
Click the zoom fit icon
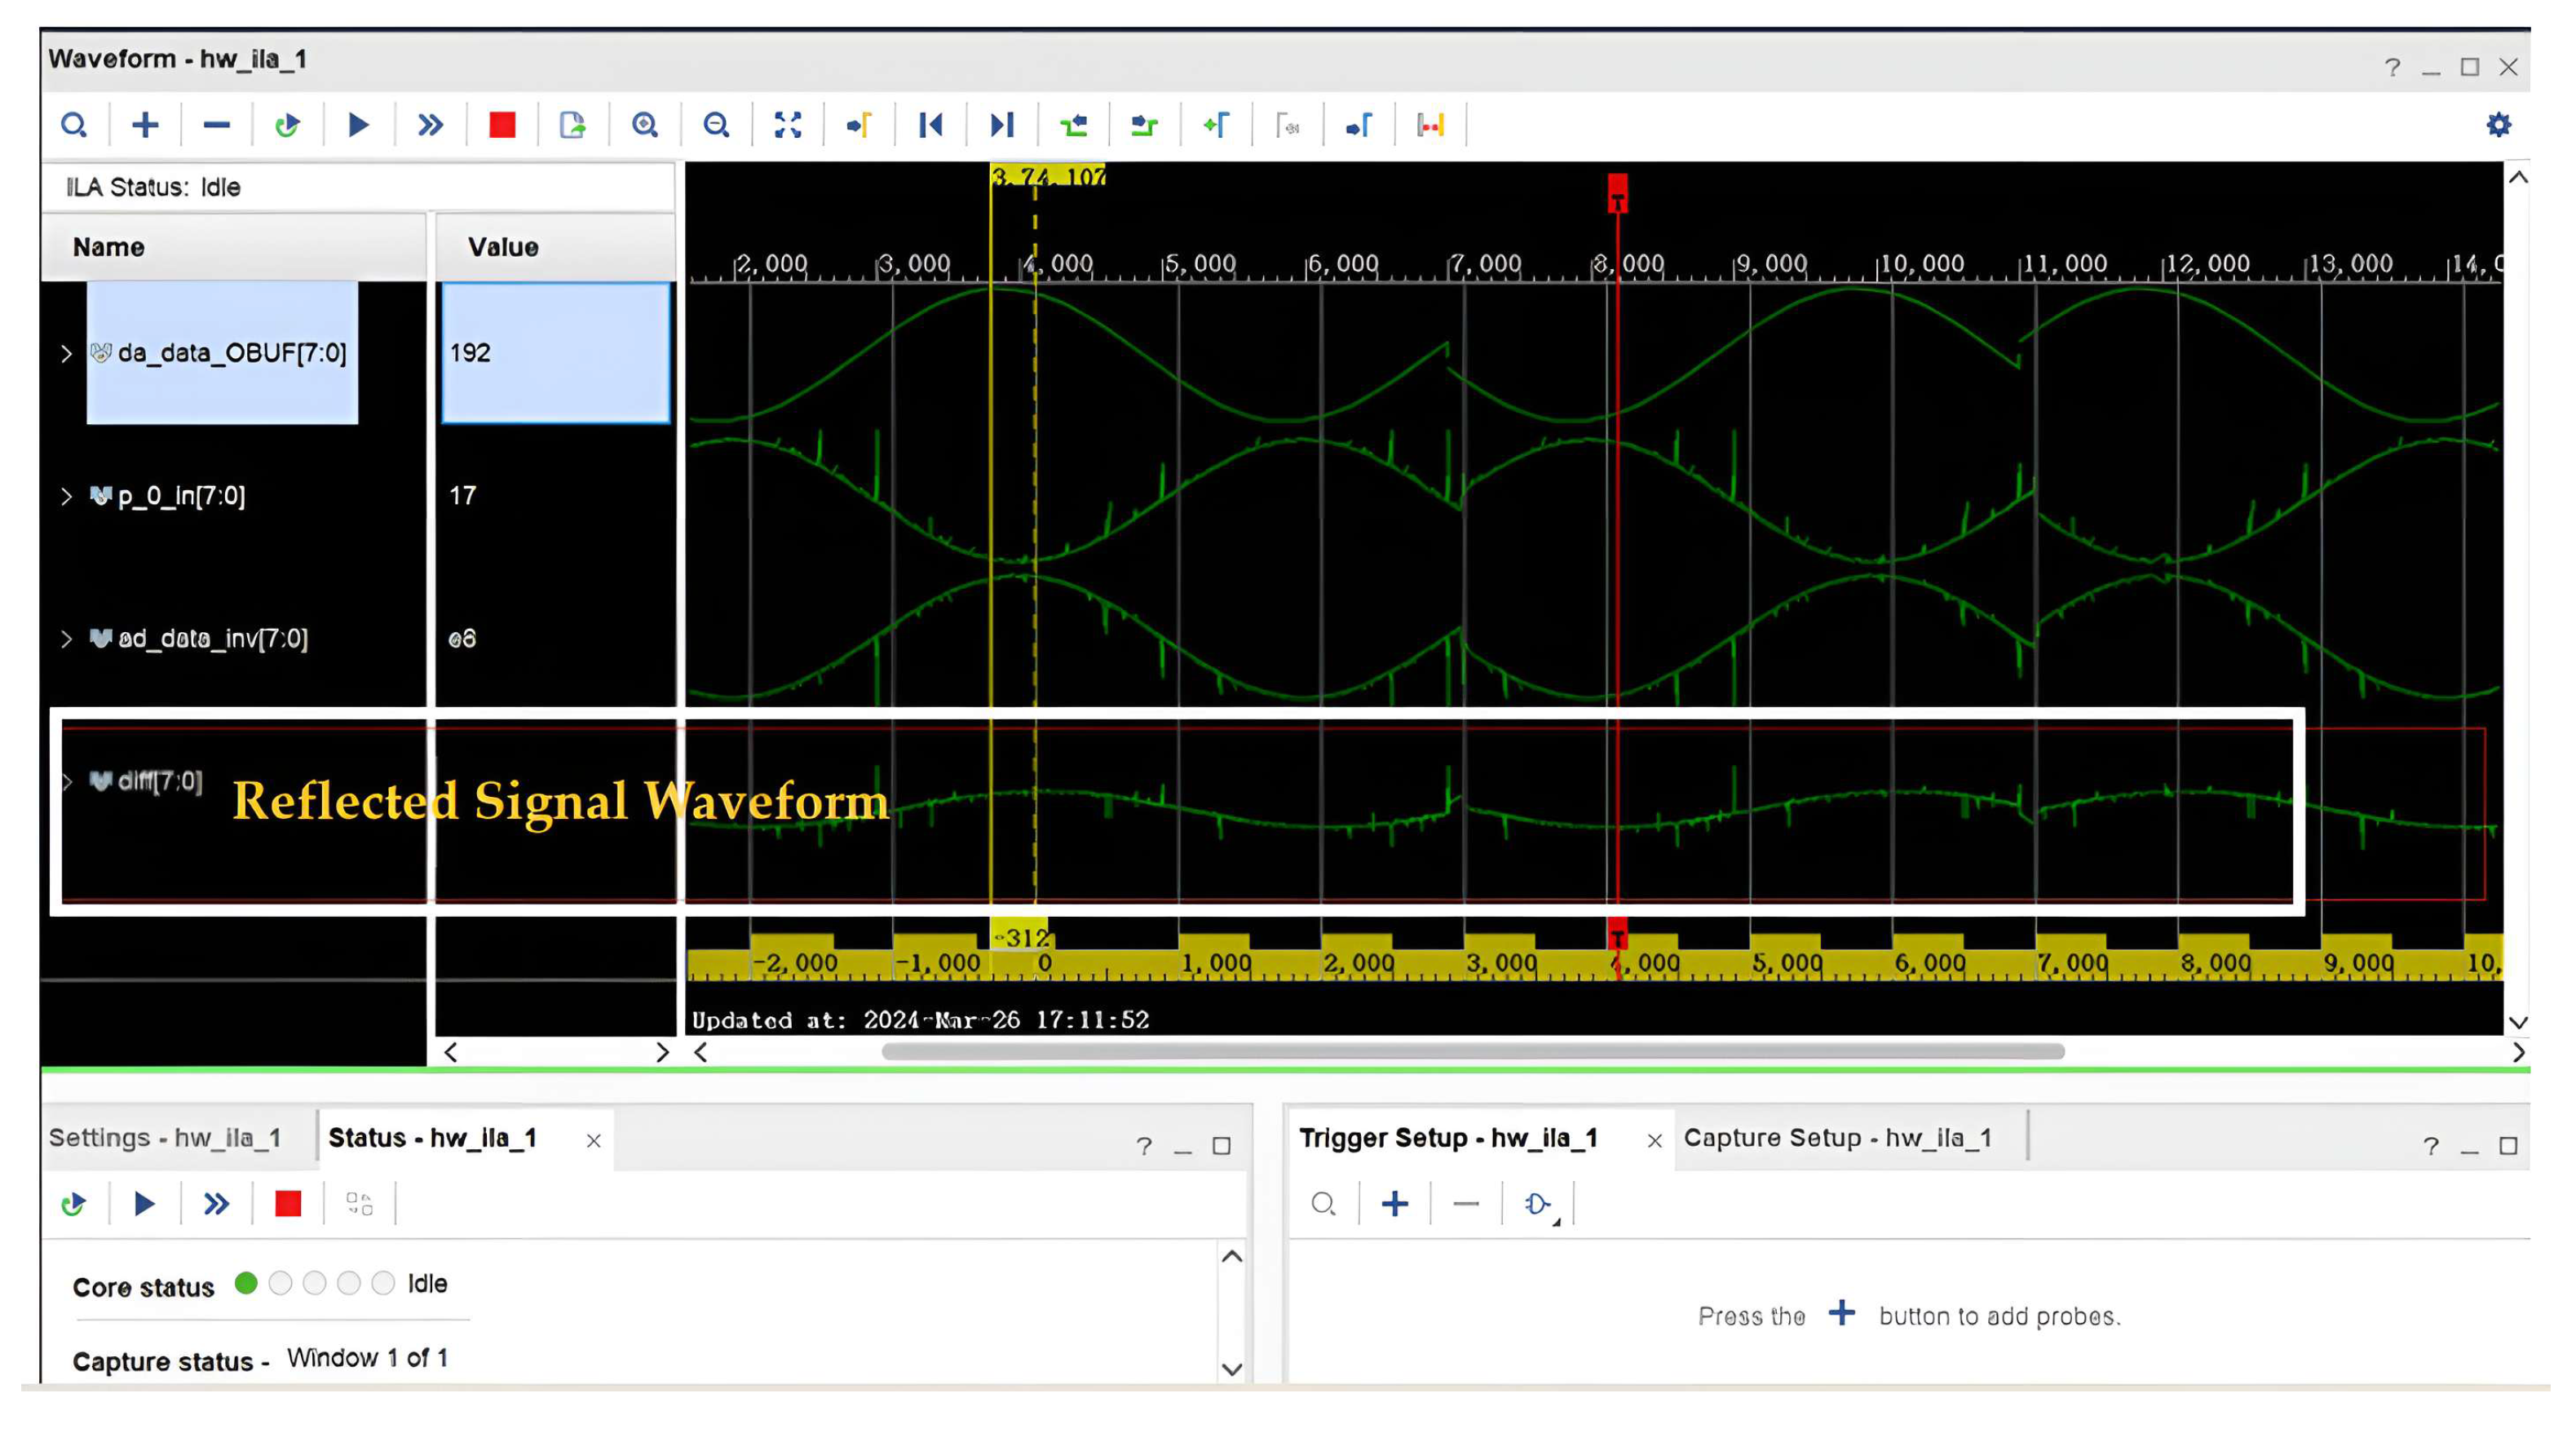click(x=788, y=125)
